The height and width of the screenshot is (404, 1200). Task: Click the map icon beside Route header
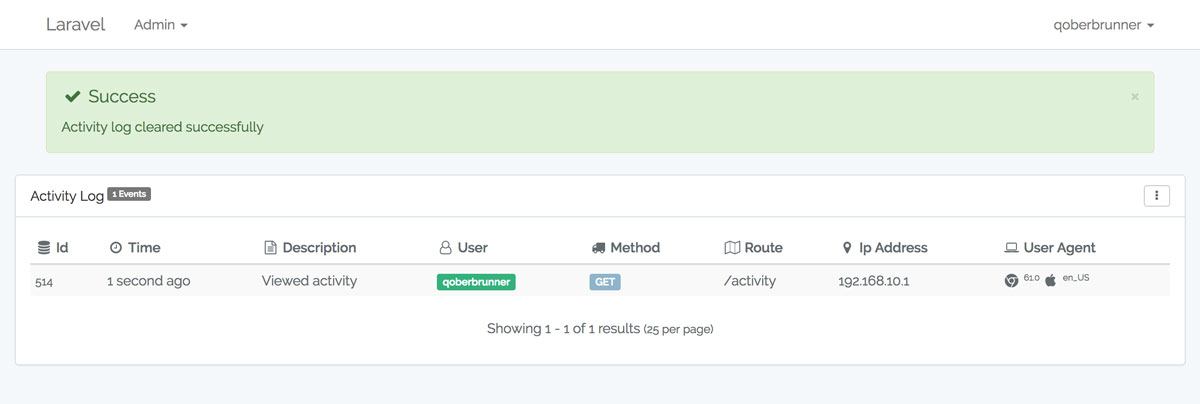(x=732, y=247)
